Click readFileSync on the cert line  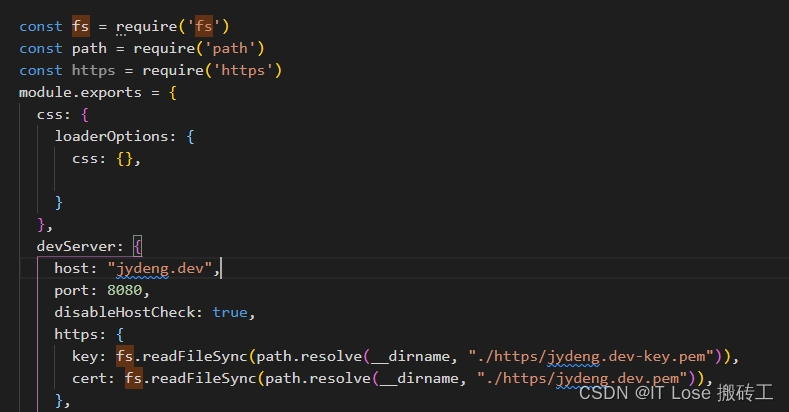(x=204, y=378)
